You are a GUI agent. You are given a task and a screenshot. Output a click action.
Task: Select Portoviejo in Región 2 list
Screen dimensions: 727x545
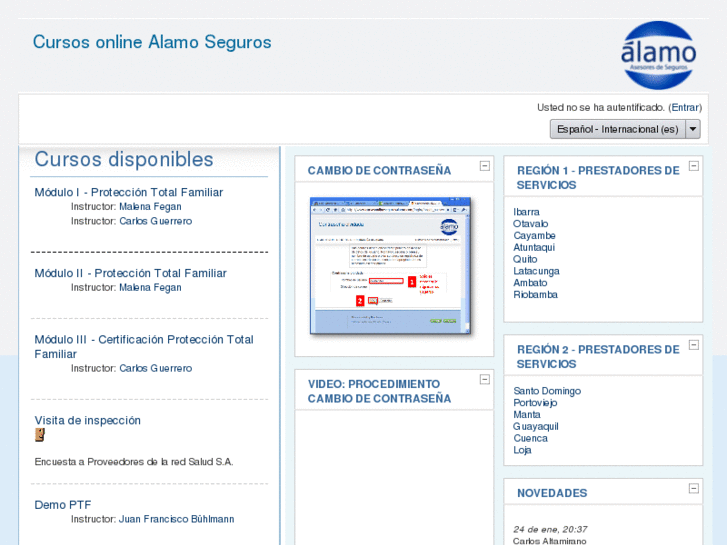(535, 403)
